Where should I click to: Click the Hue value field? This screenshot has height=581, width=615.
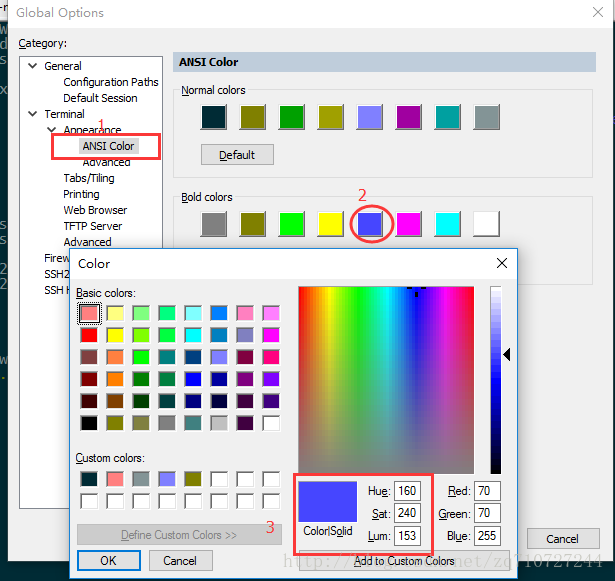pos(407,491)
